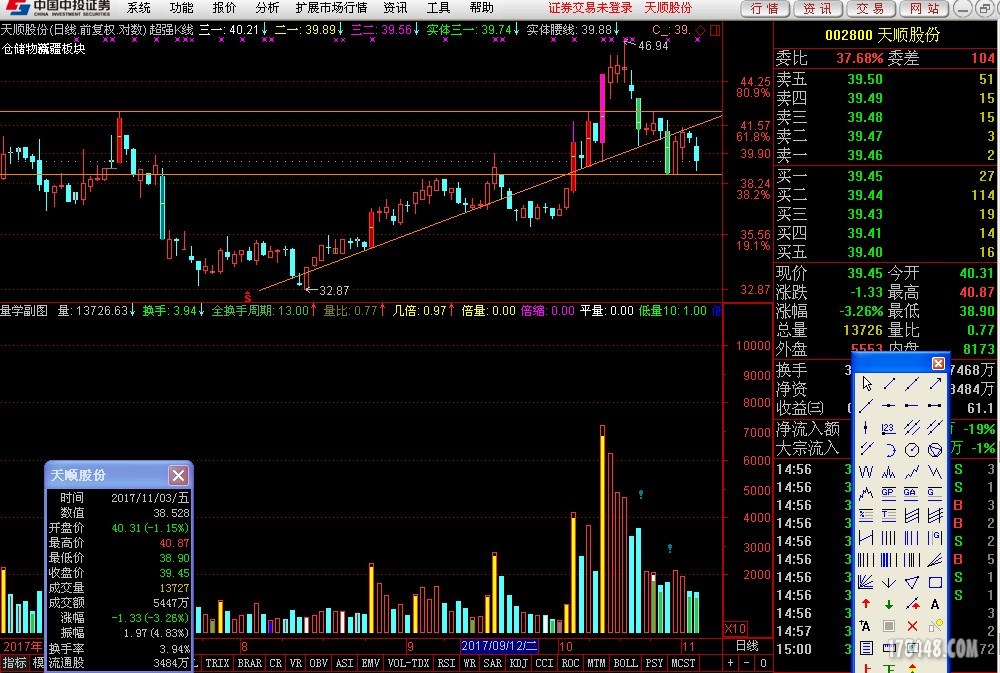1000x673 pixels.
Task: Select the 123 price label tool
Action: click(888, 427)
